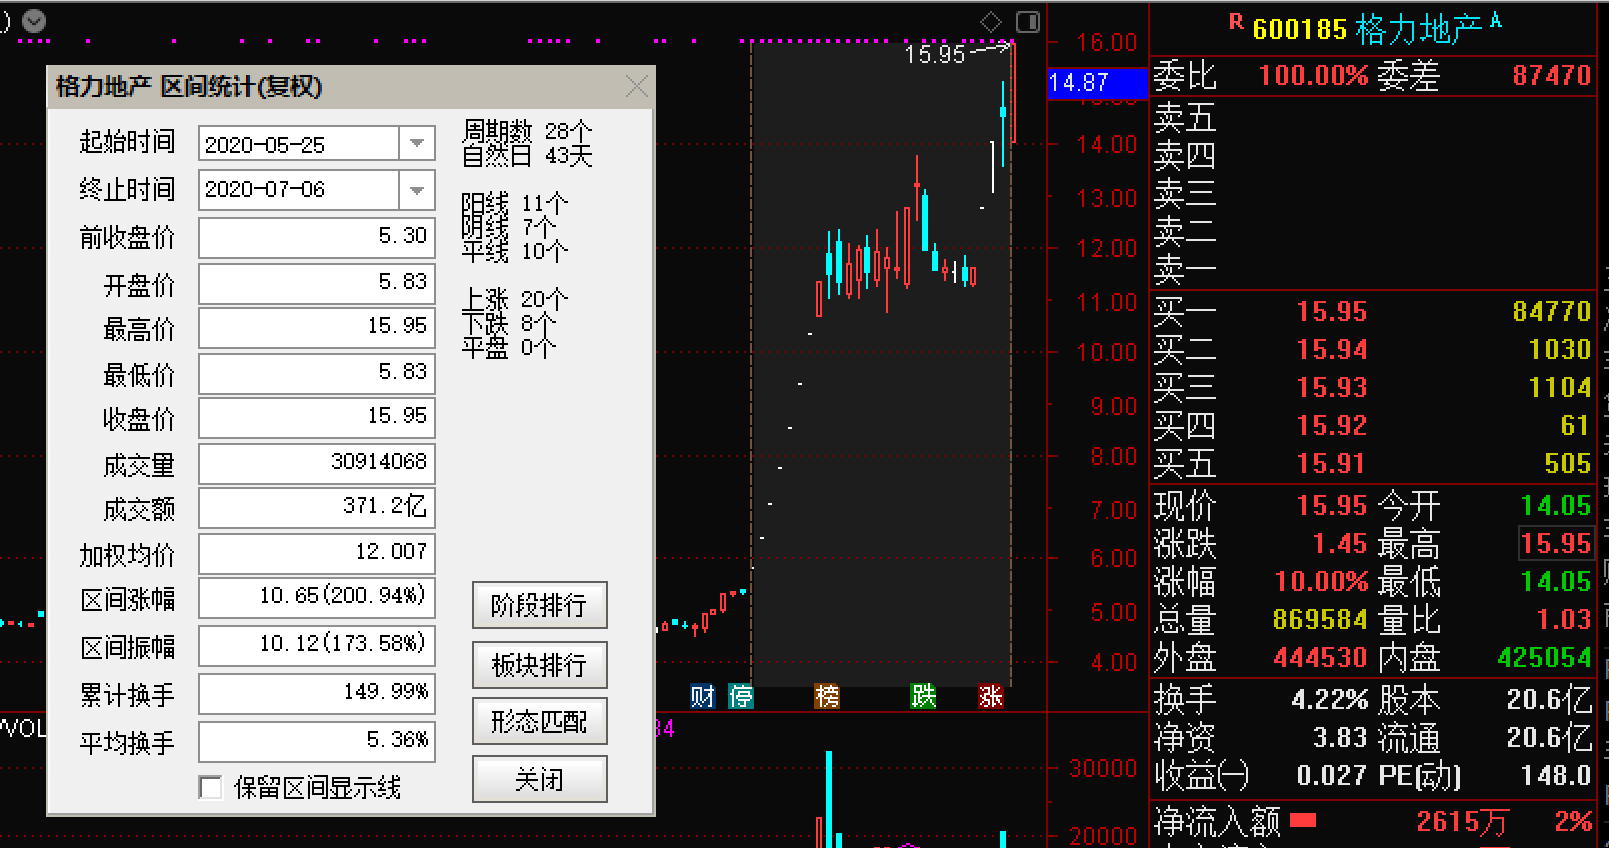Screen dimensions: 1609x848
Task: Enable the 保留区间显示线 checkbox
Action: click(x=211, y=788)
